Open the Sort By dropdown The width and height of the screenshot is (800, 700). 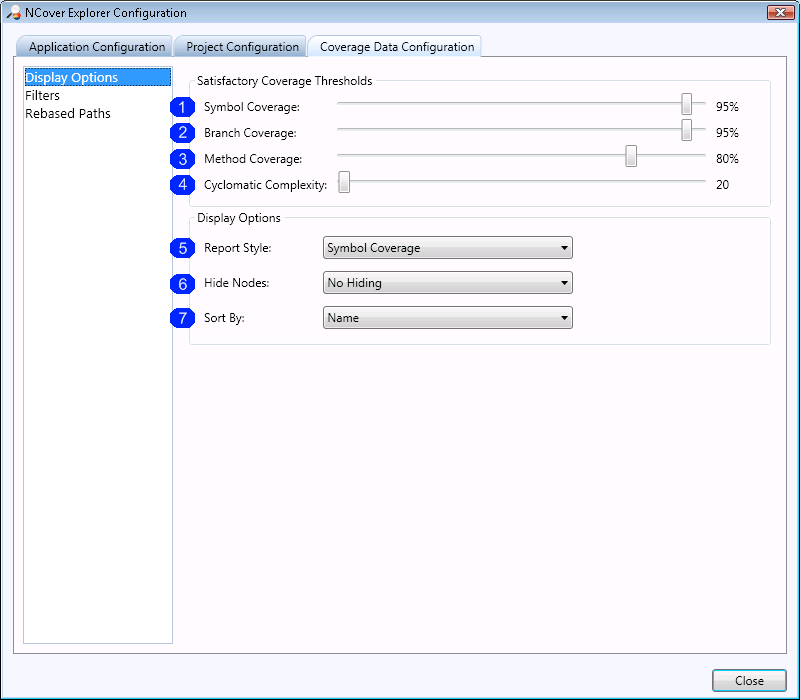pyautogui.click(x=448, y=318)
